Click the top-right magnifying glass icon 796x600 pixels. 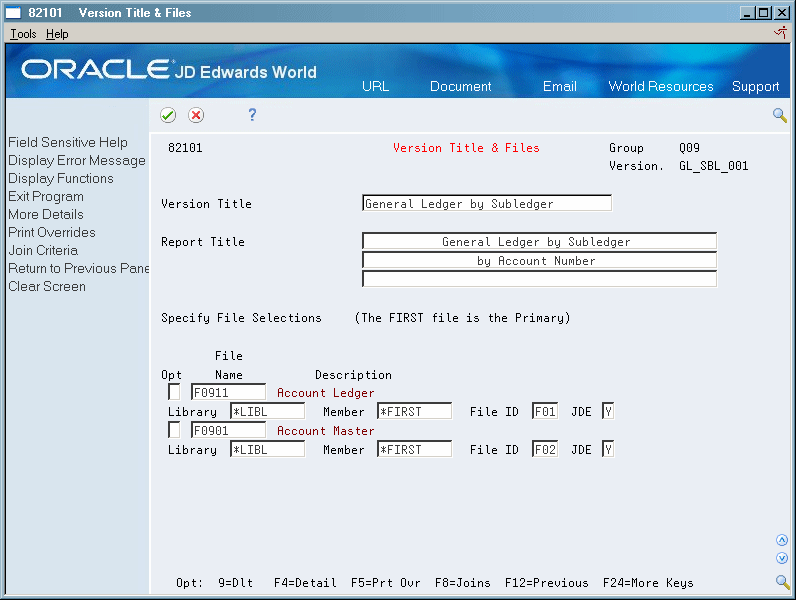(x=780, y=115)
